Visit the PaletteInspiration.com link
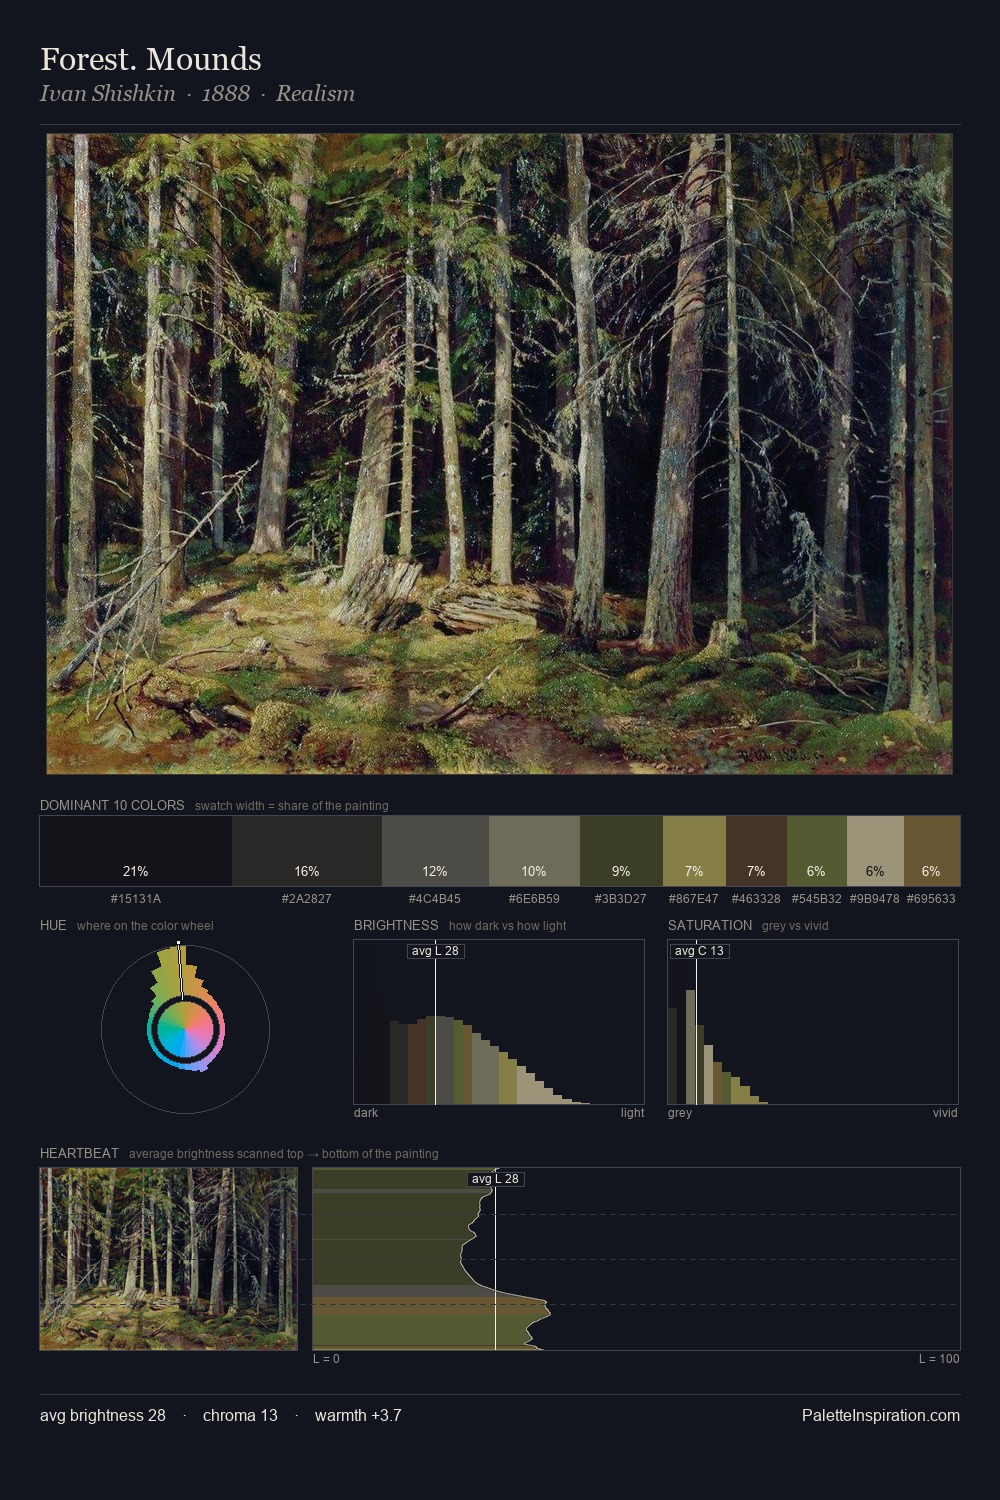The width and height of the screenshot is (1000, 1500). pos(881,1415)
